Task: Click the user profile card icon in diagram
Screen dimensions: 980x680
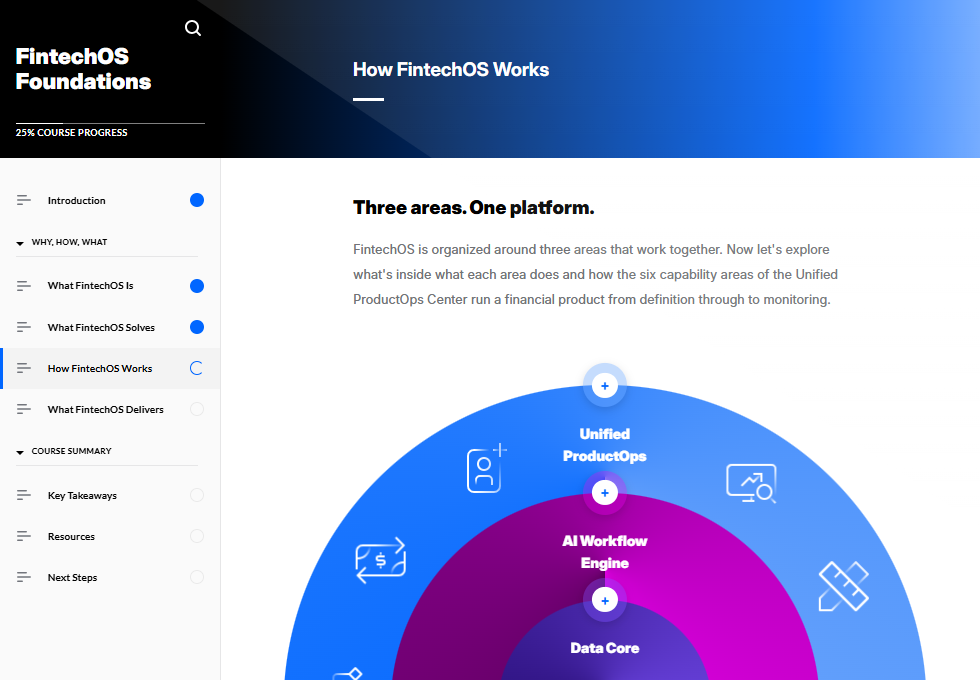Action: point(487,468)
